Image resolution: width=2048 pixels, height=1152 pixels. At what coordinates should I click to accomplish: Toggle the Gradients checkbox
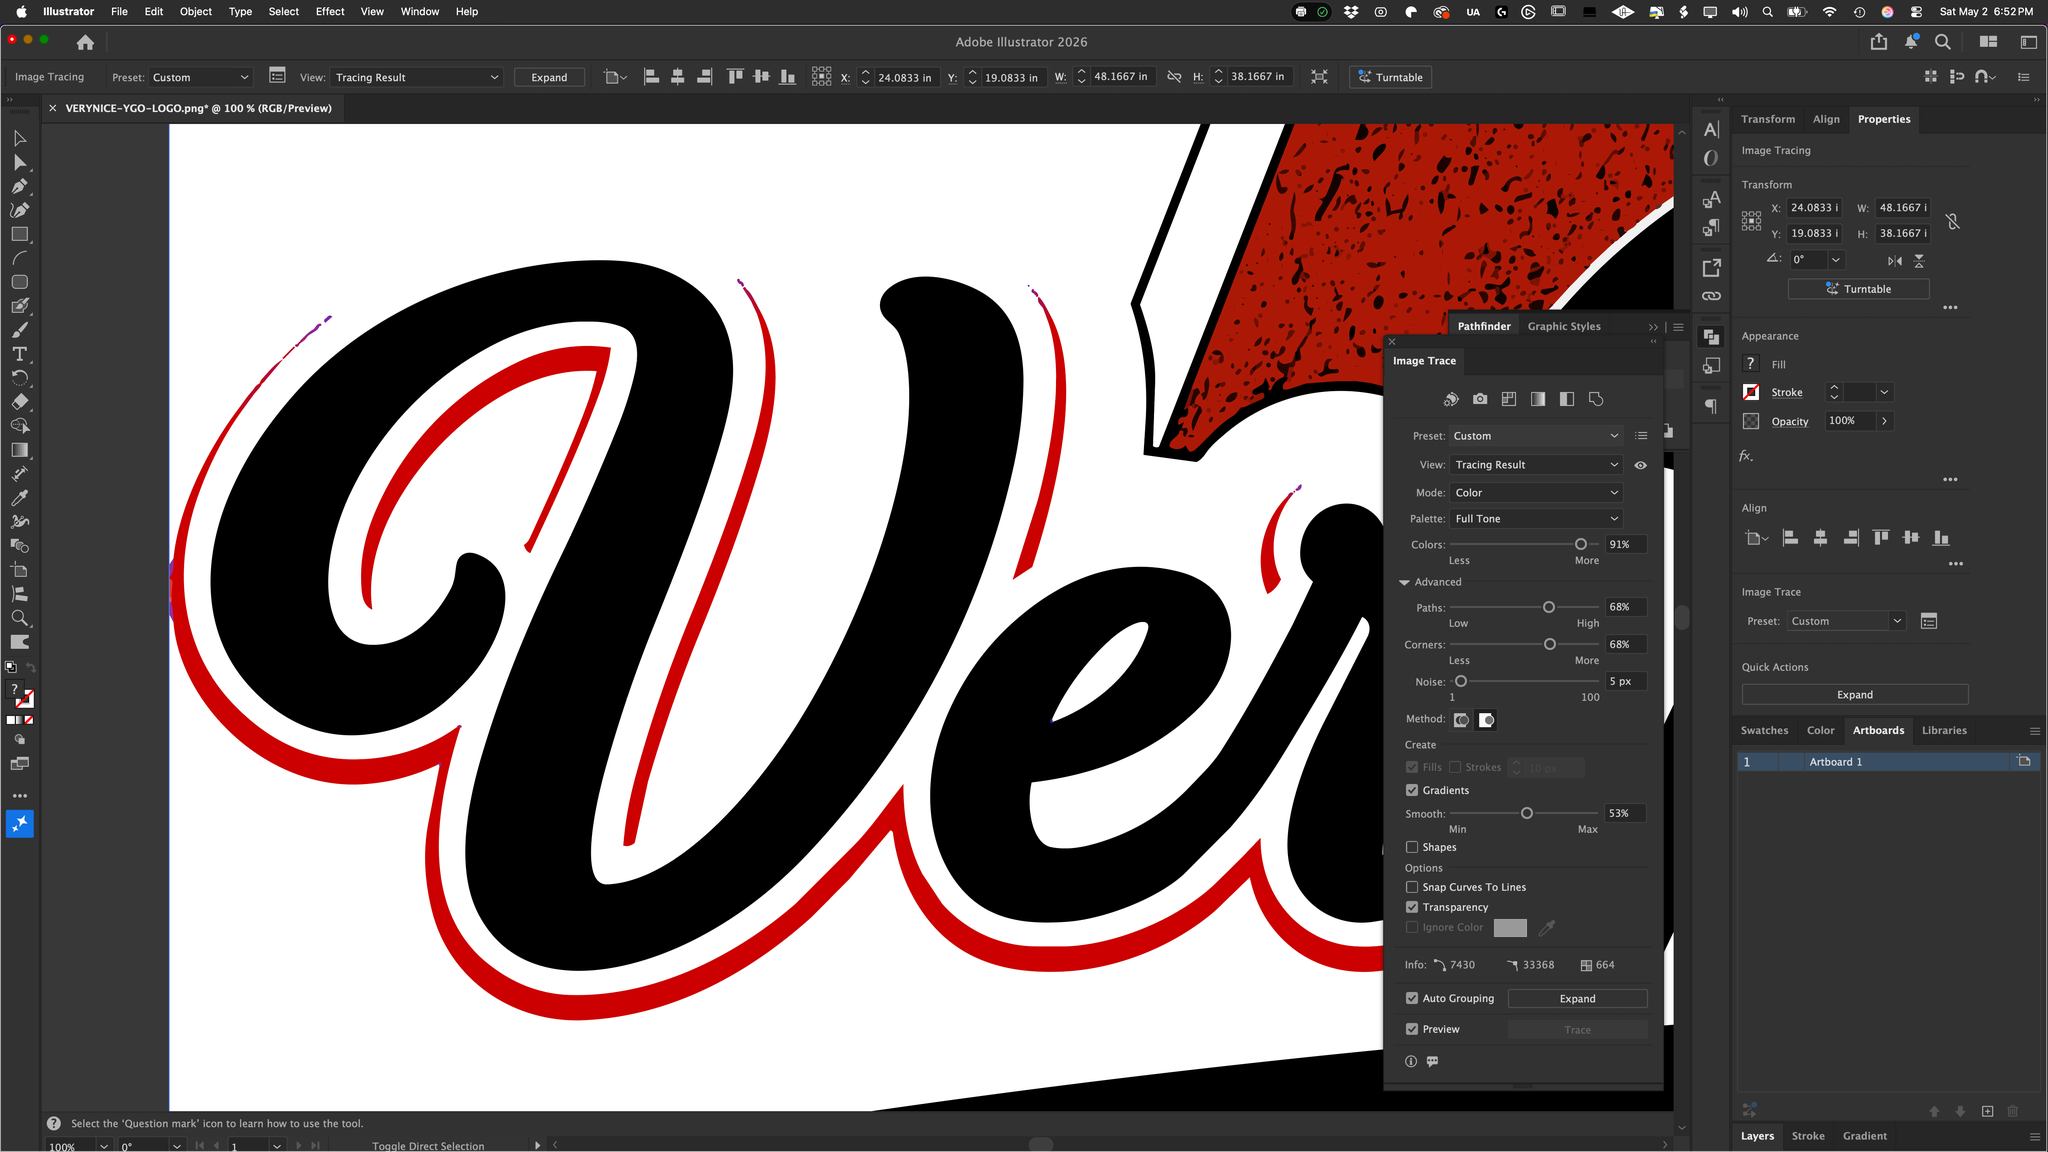click(1412, 790)
